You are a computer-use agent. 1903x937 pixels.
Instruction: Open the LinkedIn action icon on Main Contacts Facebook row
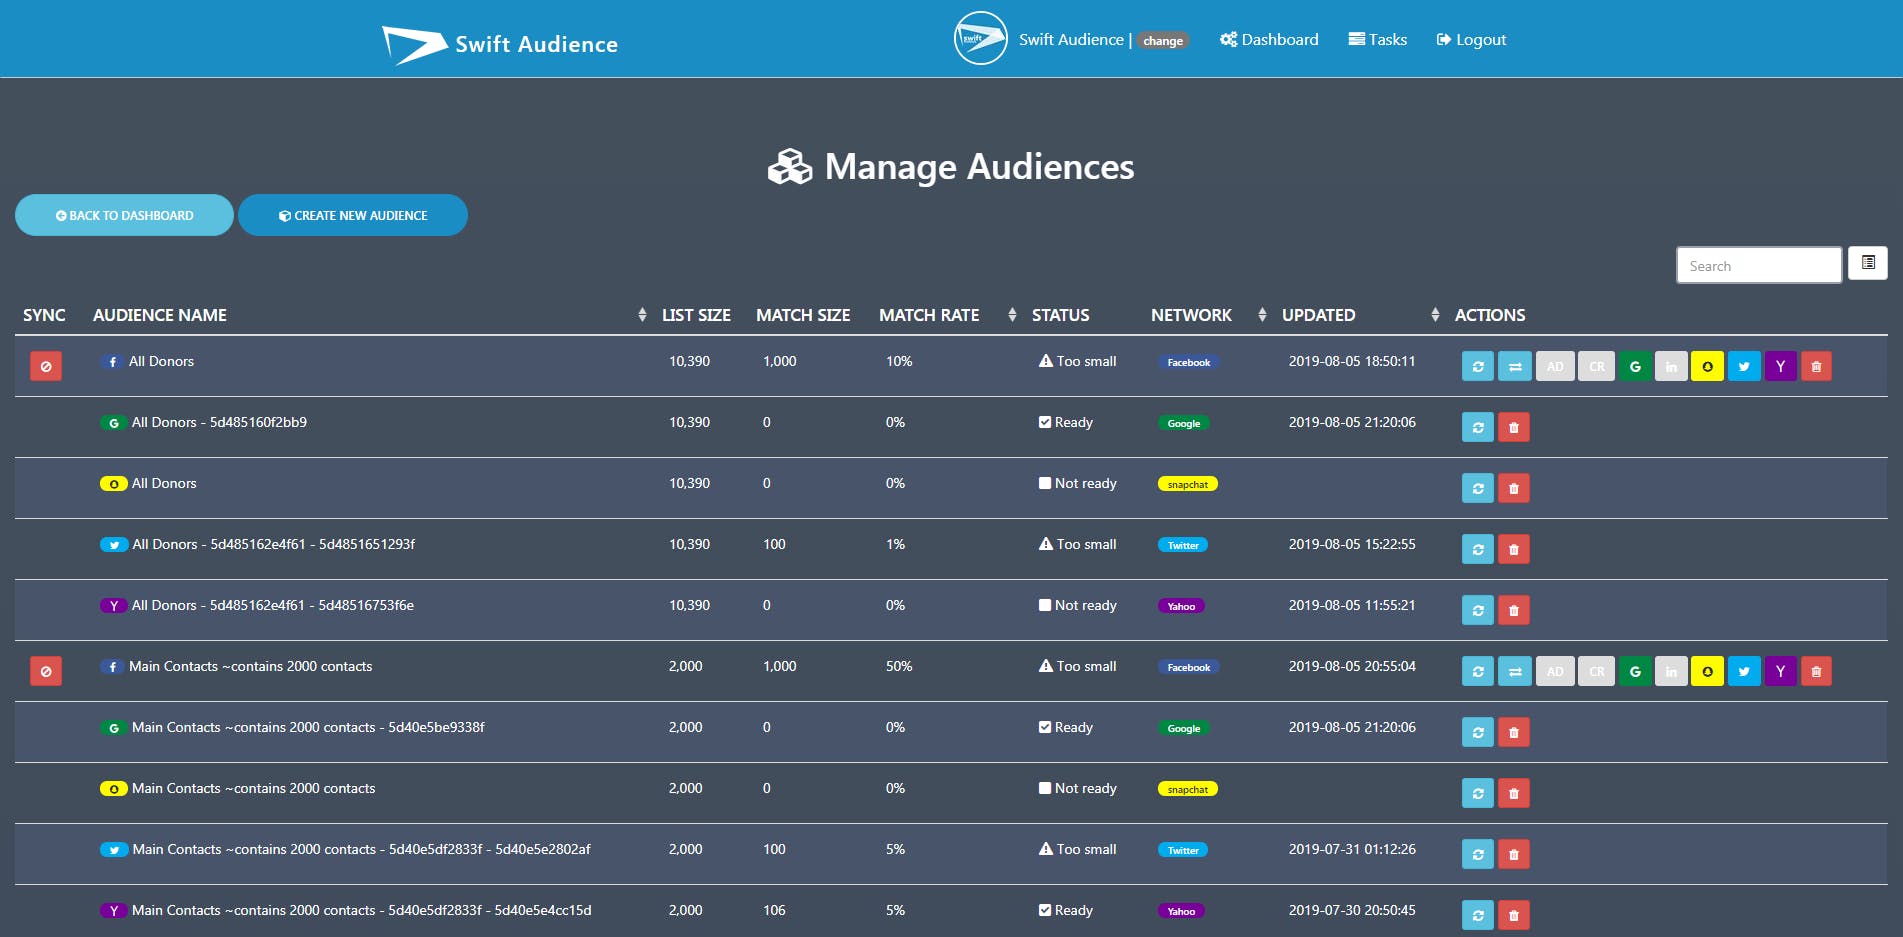pos(1671,671)
